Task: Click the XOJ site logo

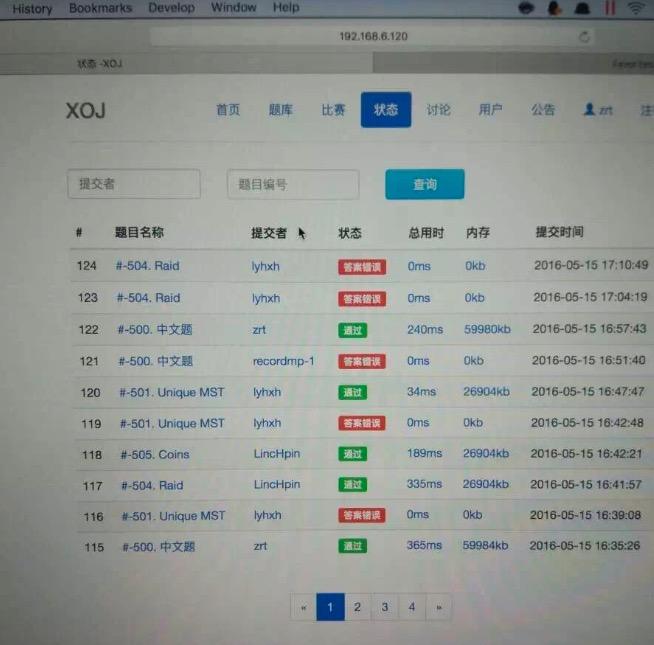Action: [86, 111]
